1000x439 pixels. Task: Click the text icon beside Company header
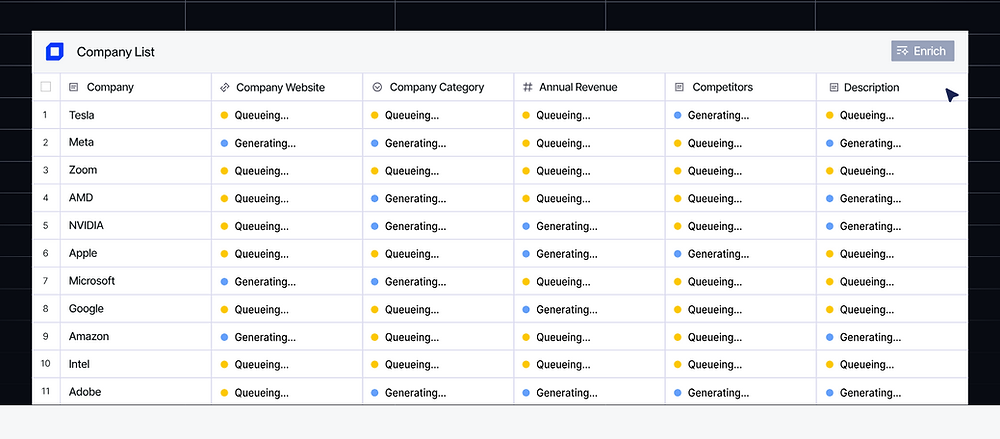click(x=73, y=87)
